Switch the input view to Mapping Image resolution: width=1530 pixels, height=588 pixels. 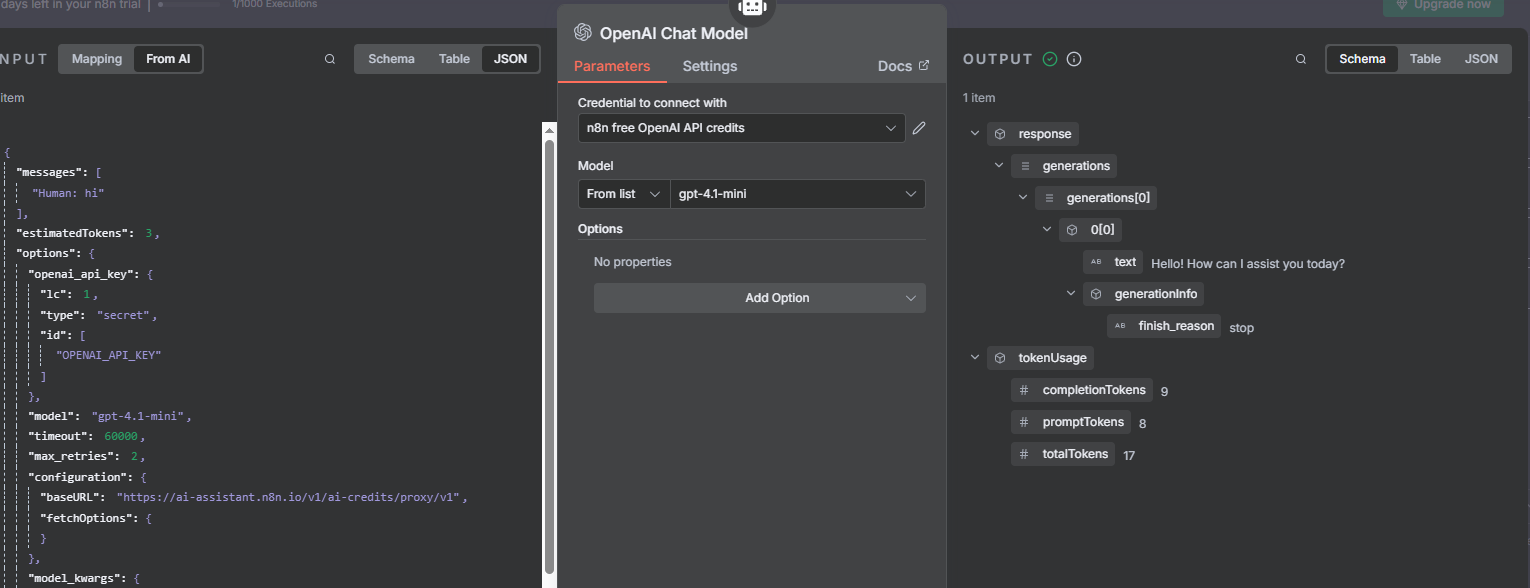tap(97, 59)
